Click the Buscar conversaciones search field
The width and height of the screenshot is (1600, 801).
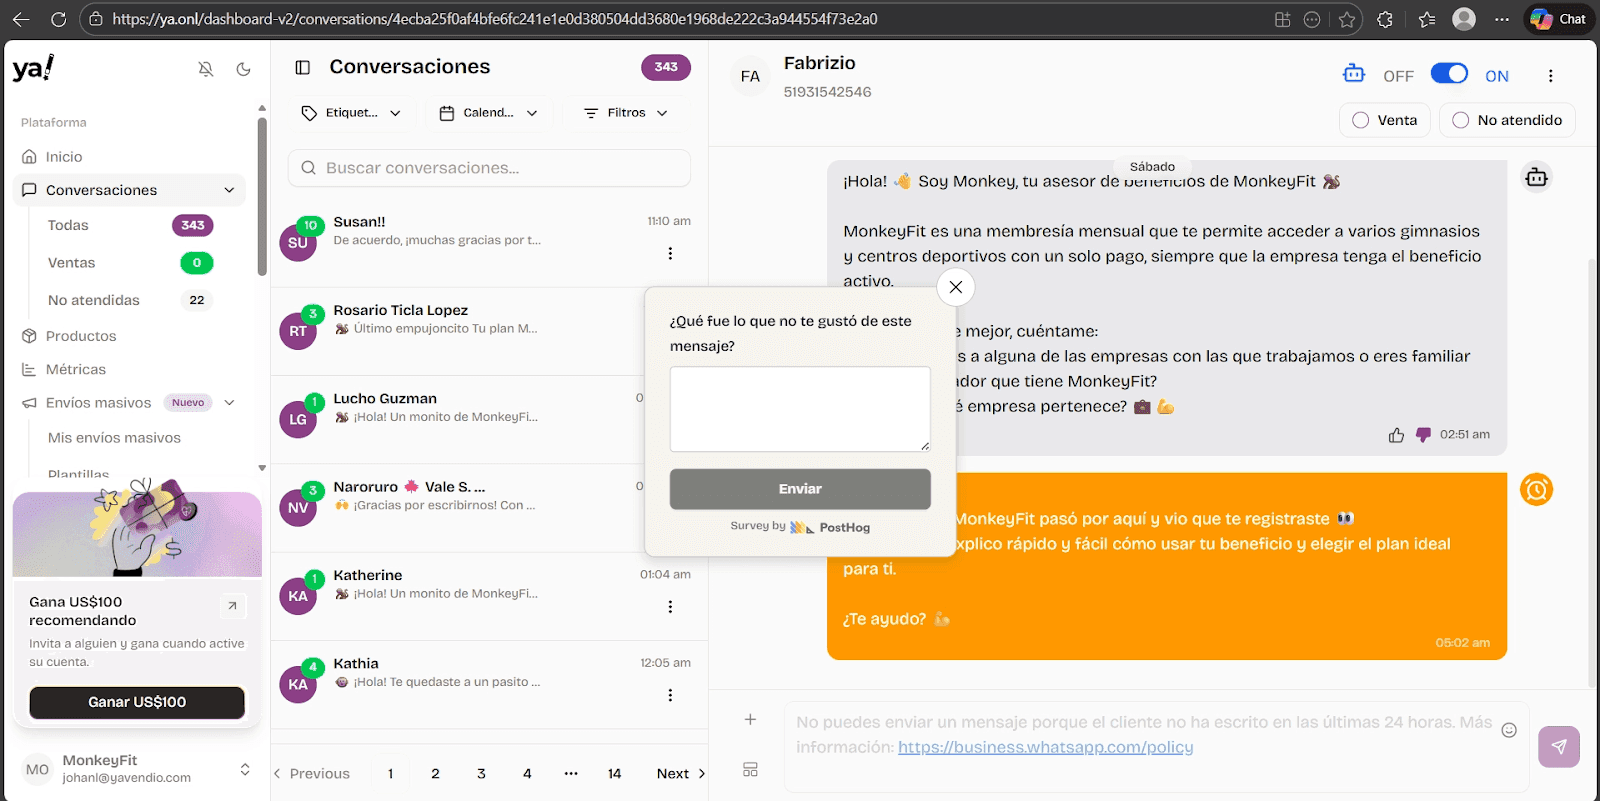click(489, 168)
